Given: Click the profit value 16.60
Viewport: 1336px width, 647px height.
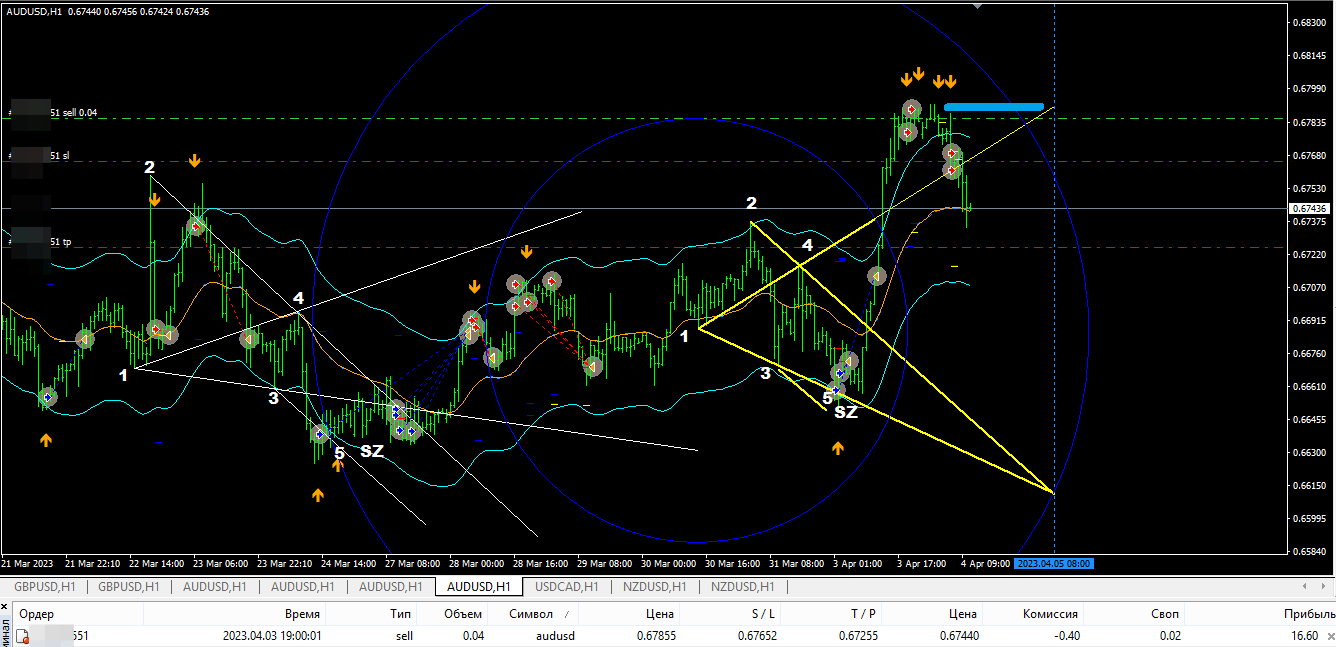Looking at the screenshot, I should point(1304,636).
